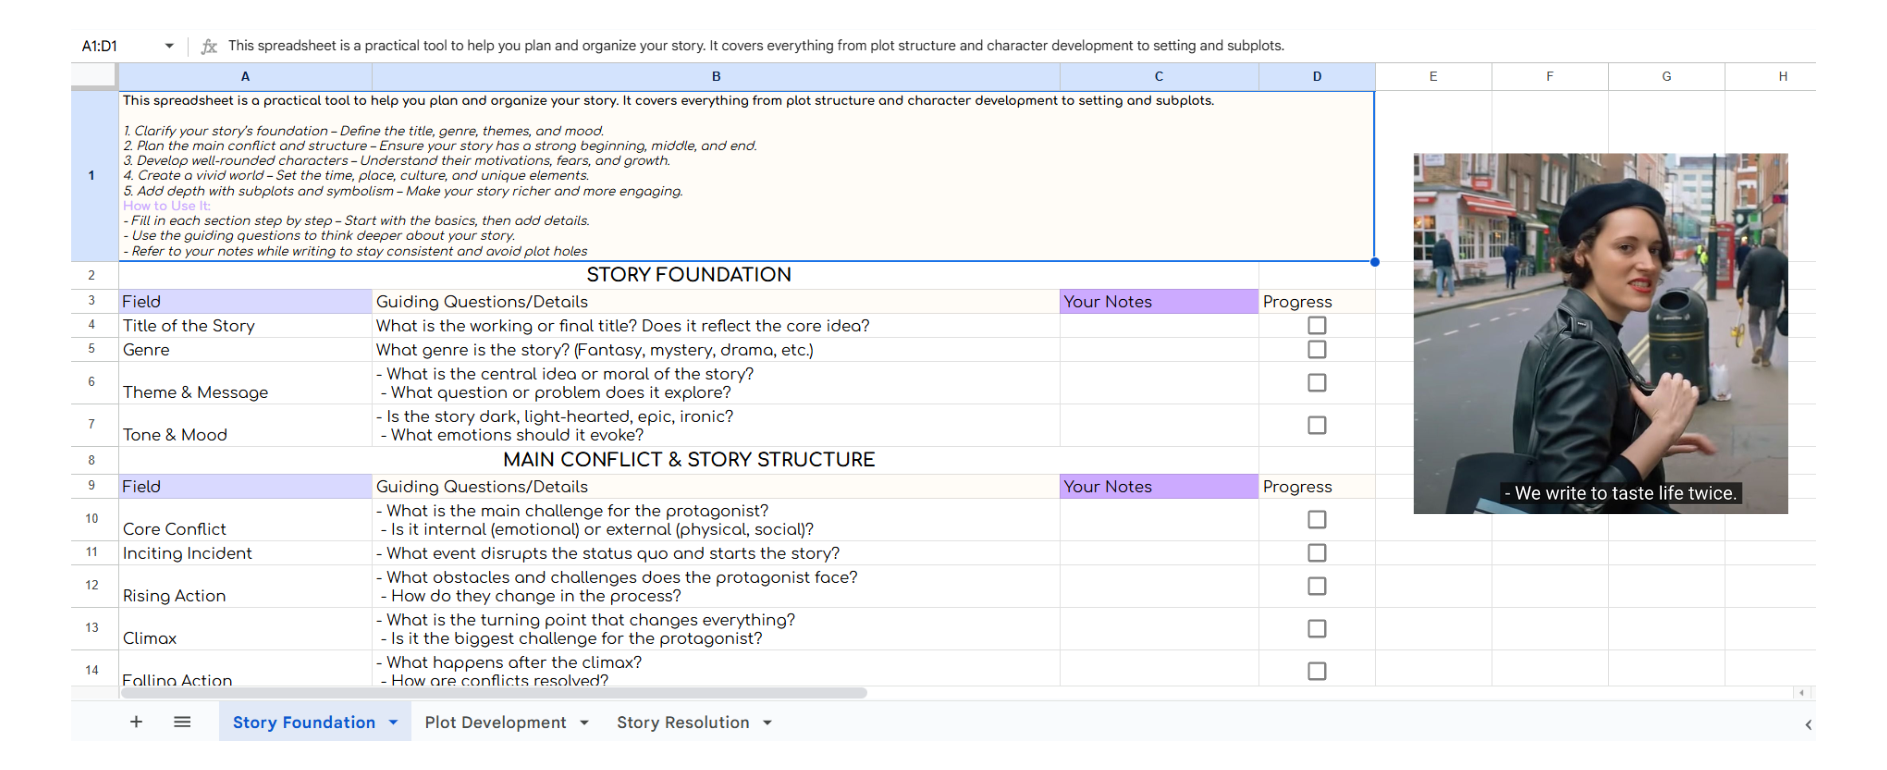Select the woman in beret image
Image resolution: width=1887 pixels, height=770 pixels.
pyautogui.click(x=1600, y=333)
